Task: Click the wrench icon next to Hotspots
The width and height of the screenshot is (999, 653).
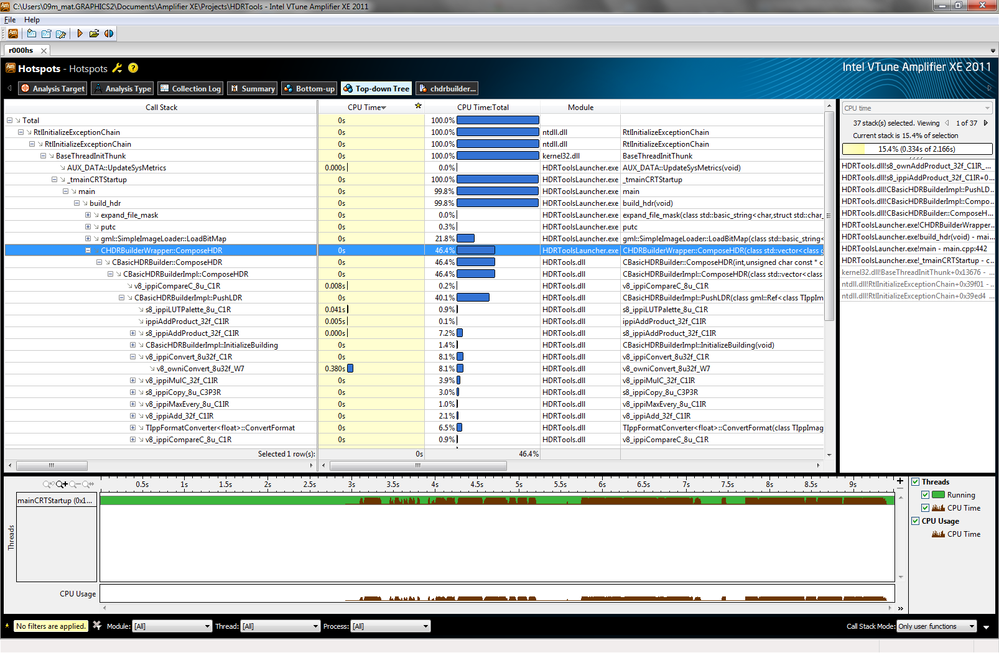Action: pyautogui.click(x=117, y=68)
